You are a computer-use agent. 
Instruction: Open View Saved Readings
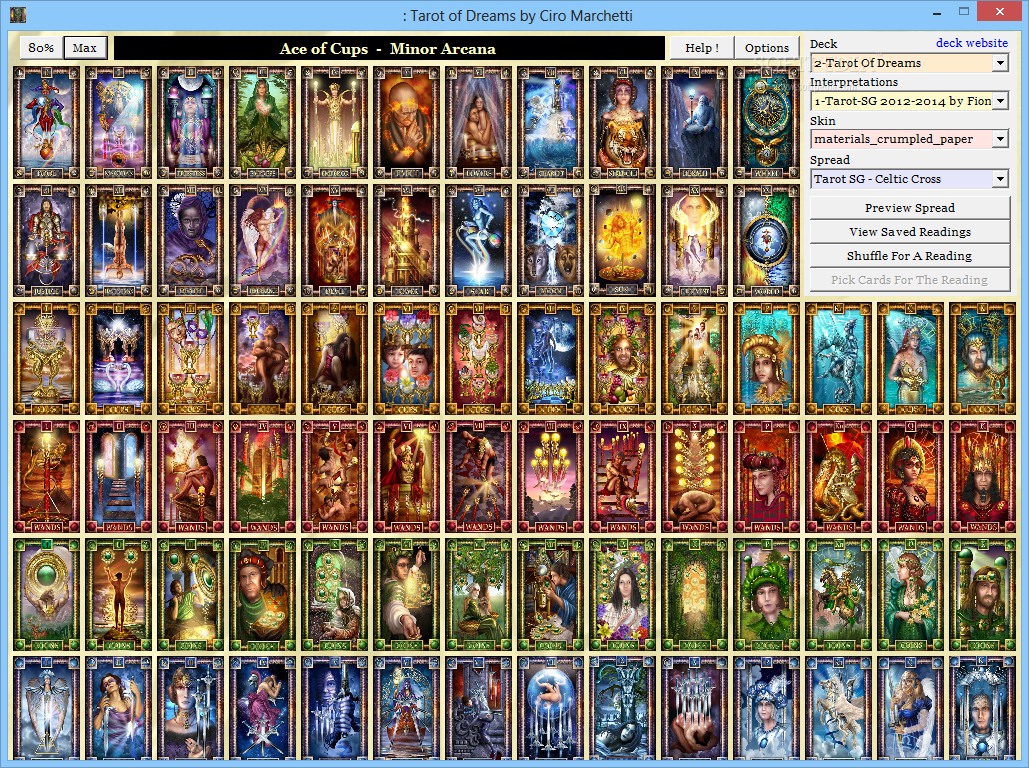click(910, 232)
